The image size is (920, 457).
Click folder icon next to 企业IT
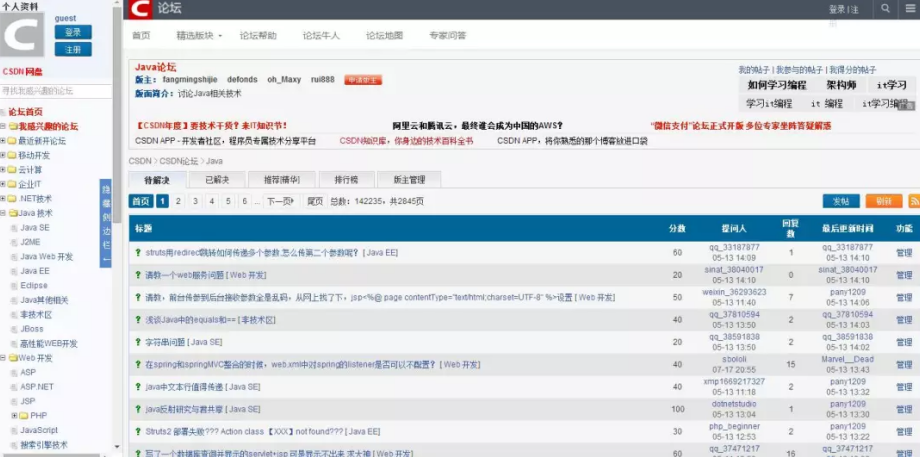pyautogui.click(x=12, y=184)
